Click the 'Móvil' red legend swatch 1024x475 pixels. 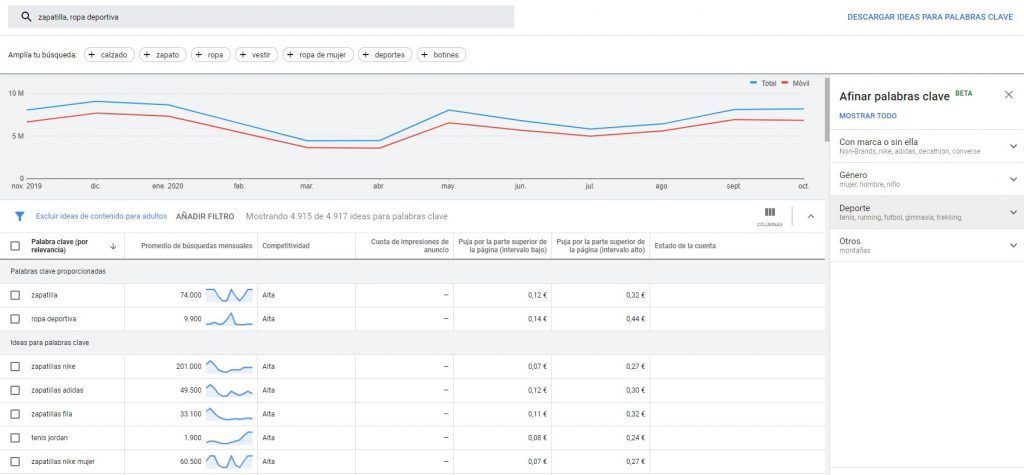tap(786, 84)
